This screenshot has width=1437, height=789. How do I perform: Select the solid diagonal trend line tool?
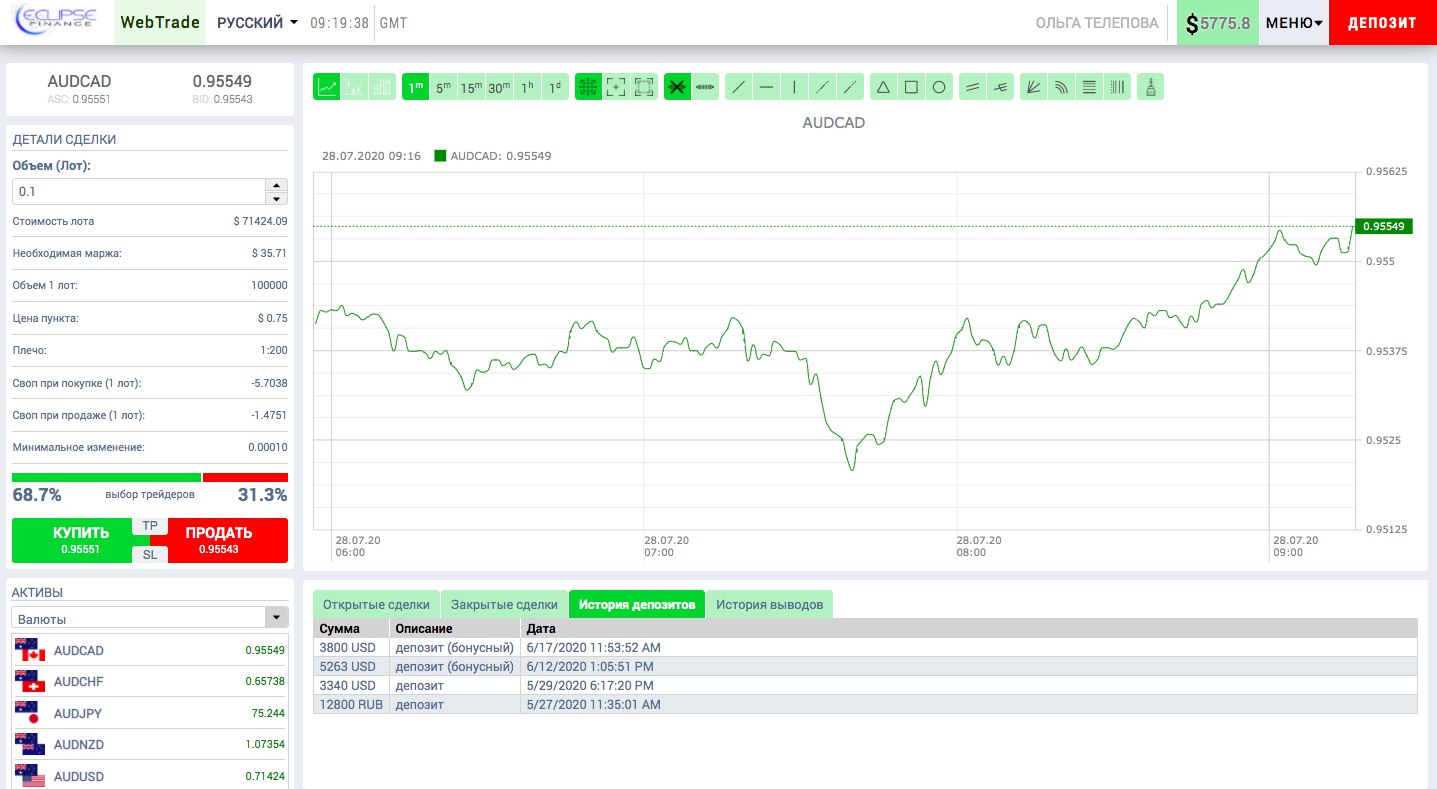click(x=738, y=87)
